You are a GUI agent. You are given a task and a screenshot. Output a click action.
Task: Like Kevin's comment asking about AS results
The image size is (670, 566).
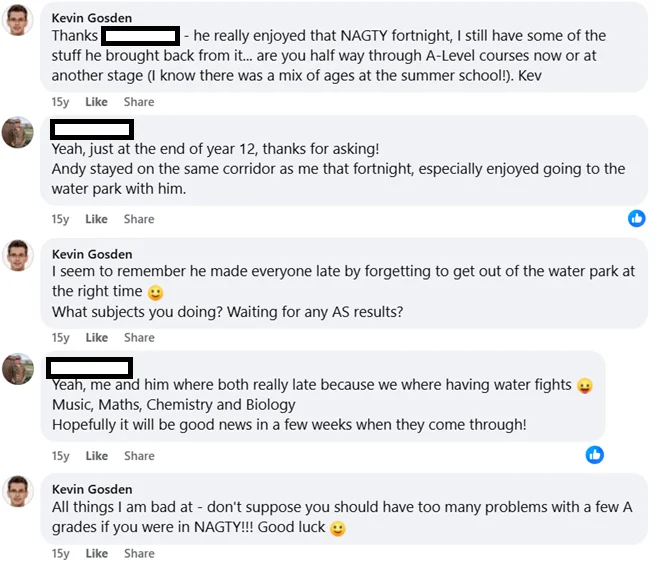click(96, 338)
